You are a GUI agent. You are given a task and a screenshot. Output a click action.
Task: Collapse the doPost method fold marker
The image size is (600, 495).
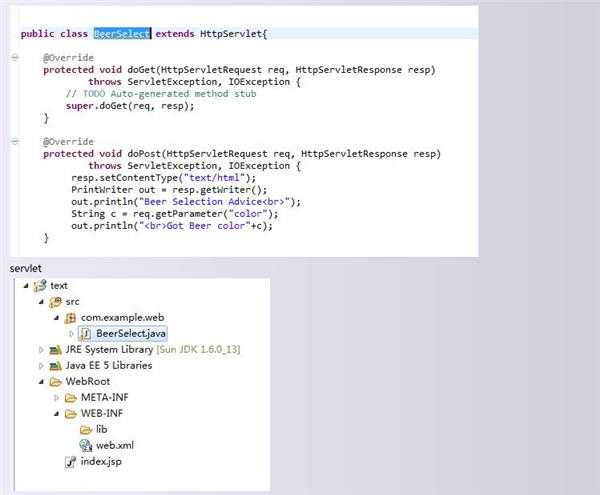coord(15,142)
